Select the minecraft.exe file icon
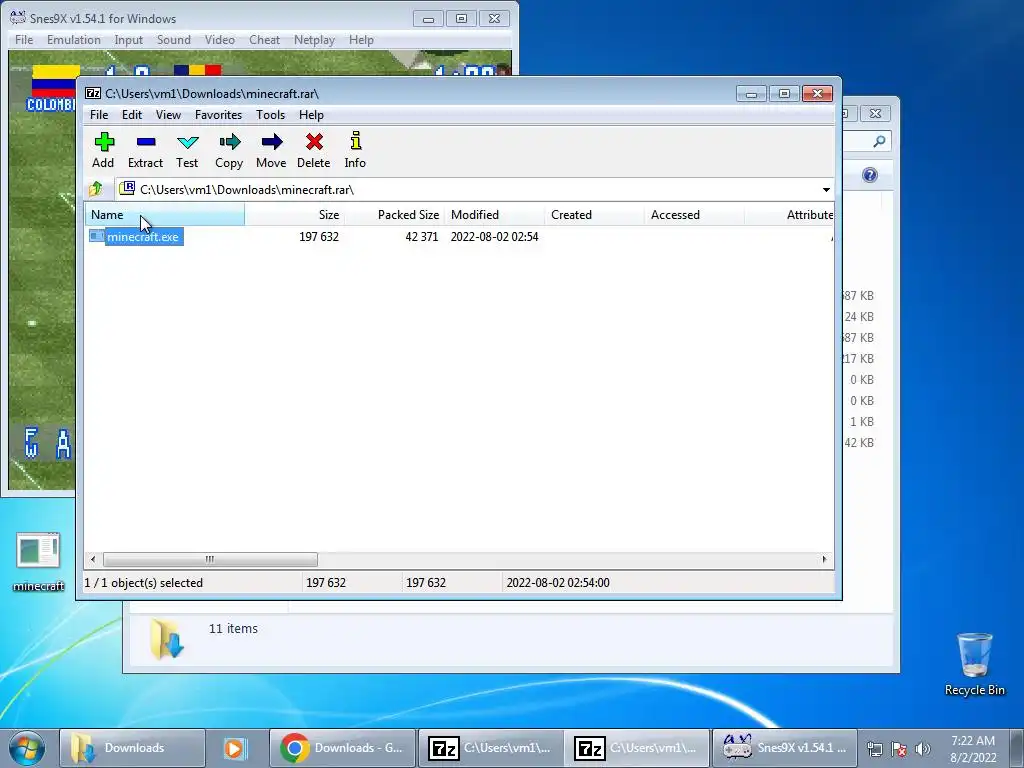Image resolution: width=1024 pixels, height=768 pixels. tap(97, 236)
